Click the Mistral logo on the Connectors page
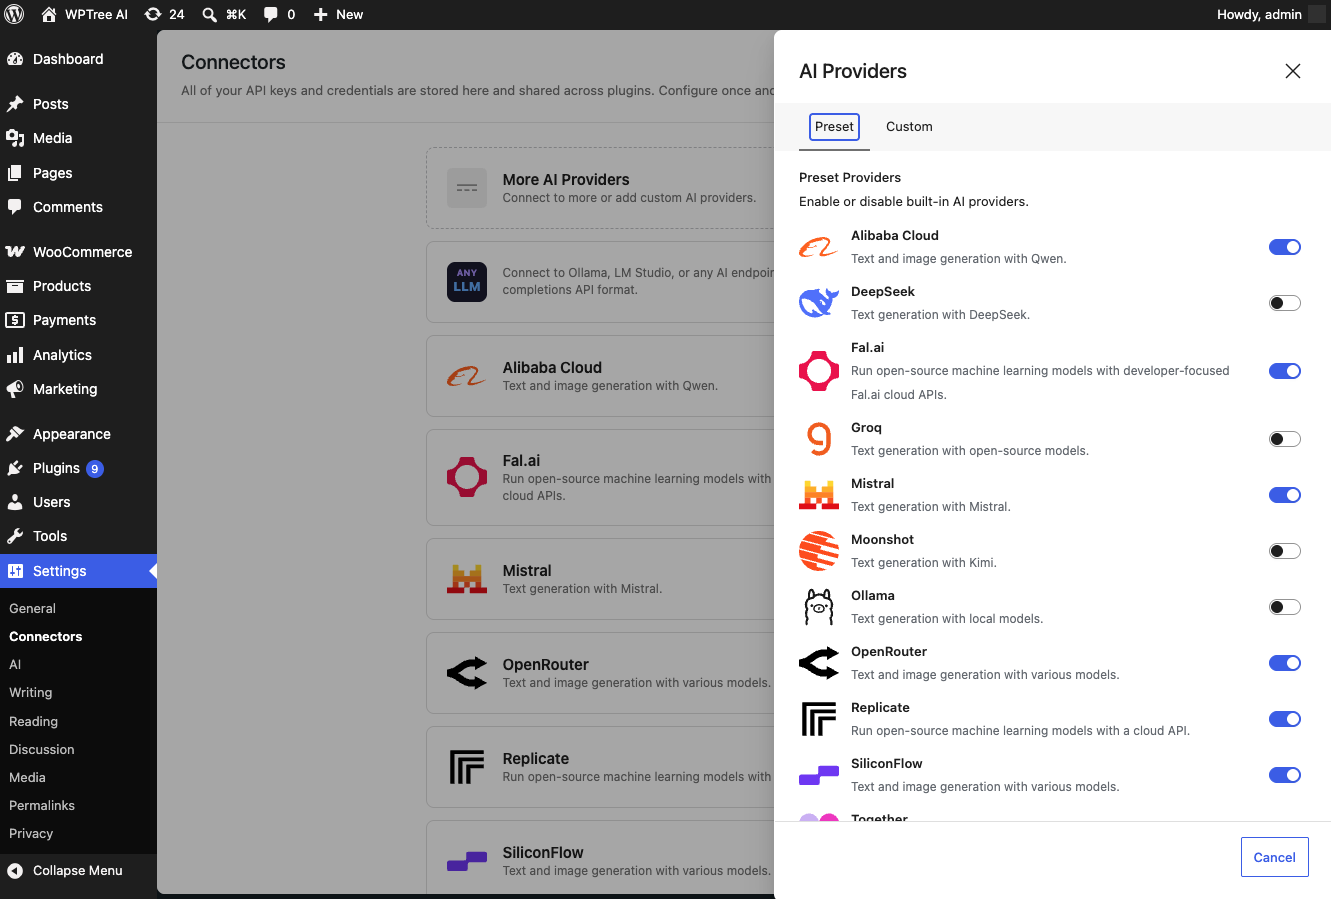Viewport: 1331px width, 899px height. coord(467,579)
